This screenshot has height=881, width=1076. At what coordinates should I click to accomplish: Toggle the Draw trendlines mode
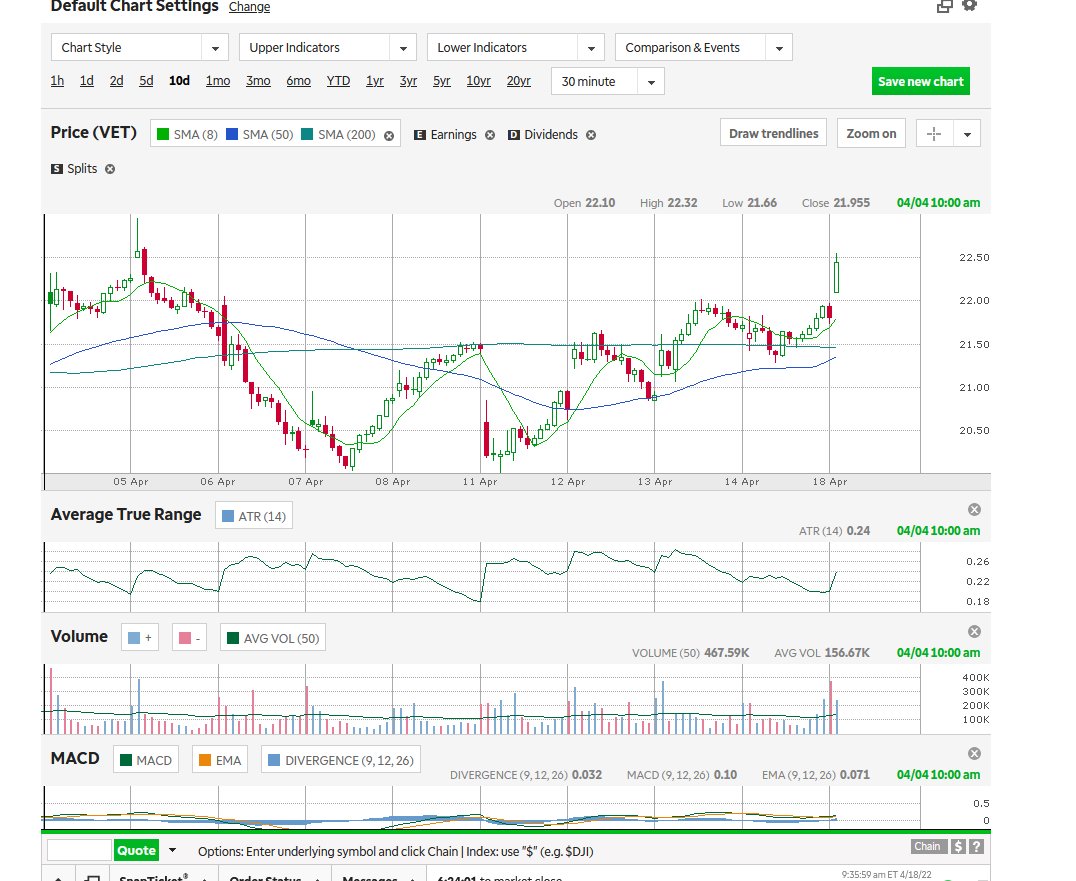pyautogui.click(x=773, y=133)
